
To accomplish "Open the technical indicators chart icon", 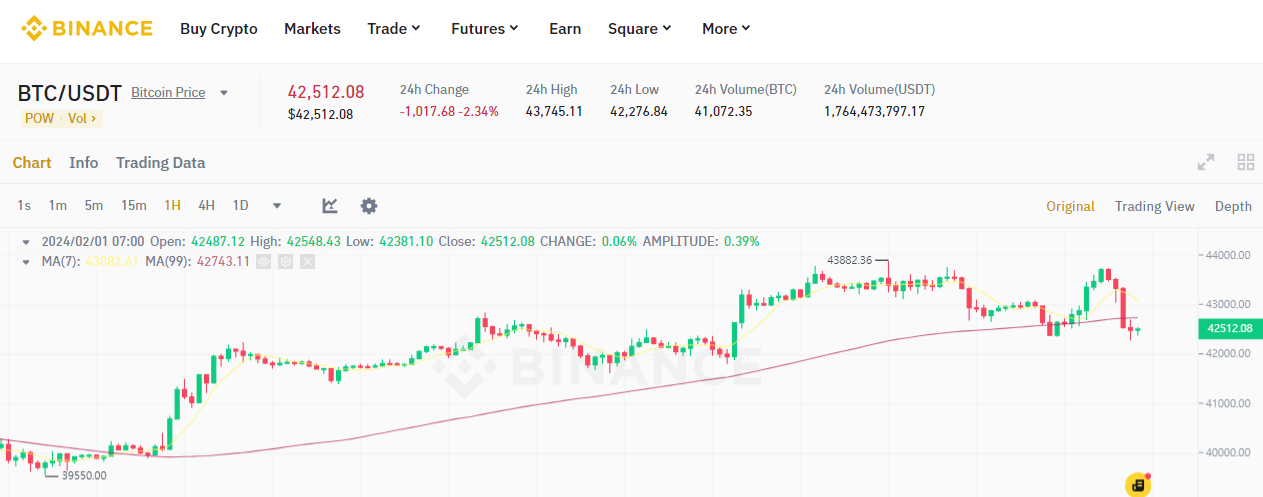I will (x=330, y=206).
